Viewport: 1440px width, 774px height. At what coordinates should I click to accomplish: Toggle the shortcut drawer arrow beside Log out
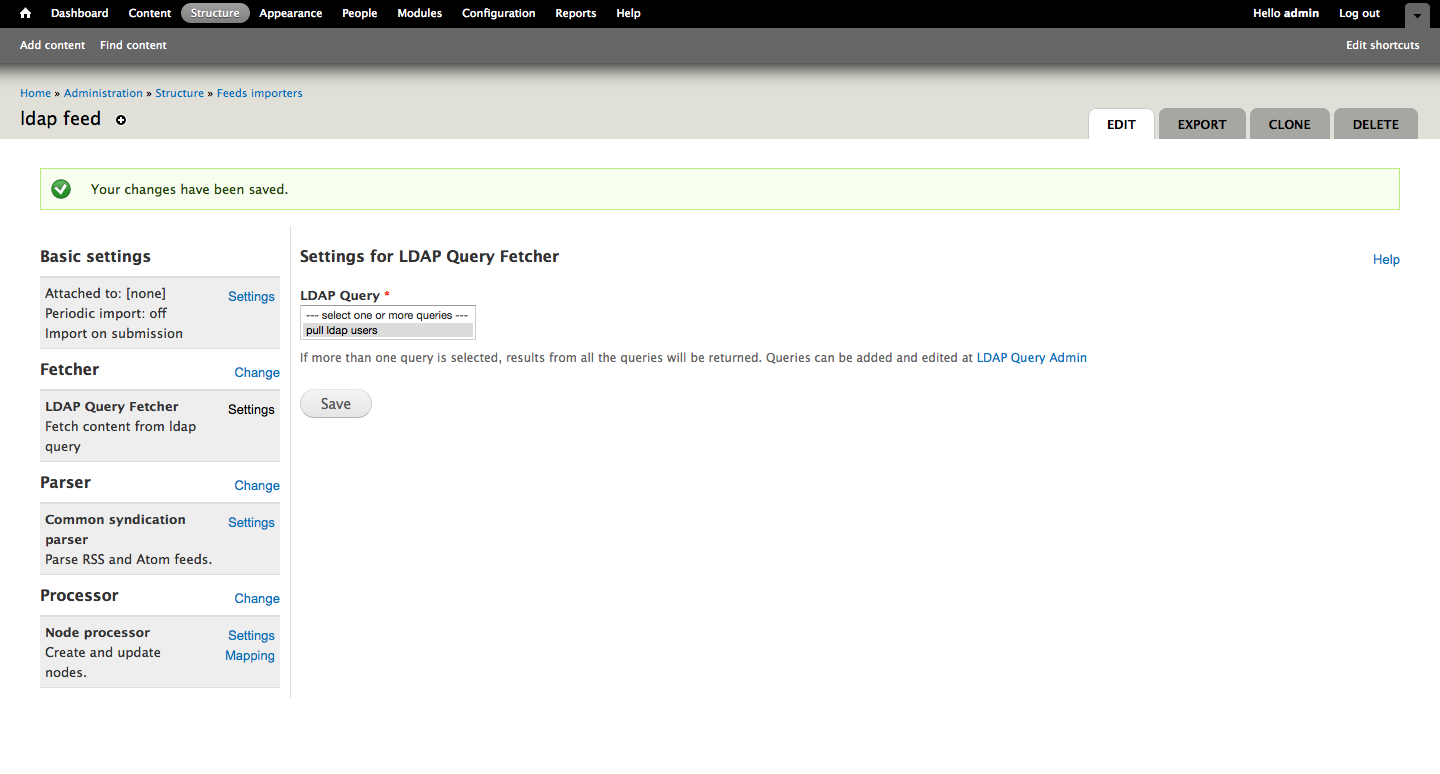point(1417,16)
